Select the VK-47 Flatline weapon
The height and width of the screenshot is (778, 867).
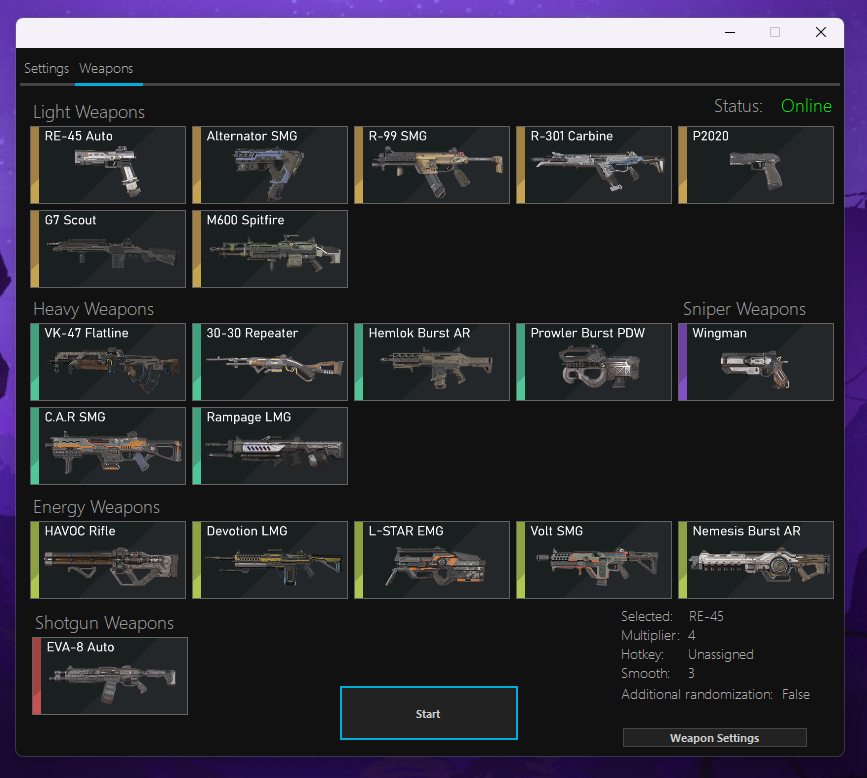110,362
